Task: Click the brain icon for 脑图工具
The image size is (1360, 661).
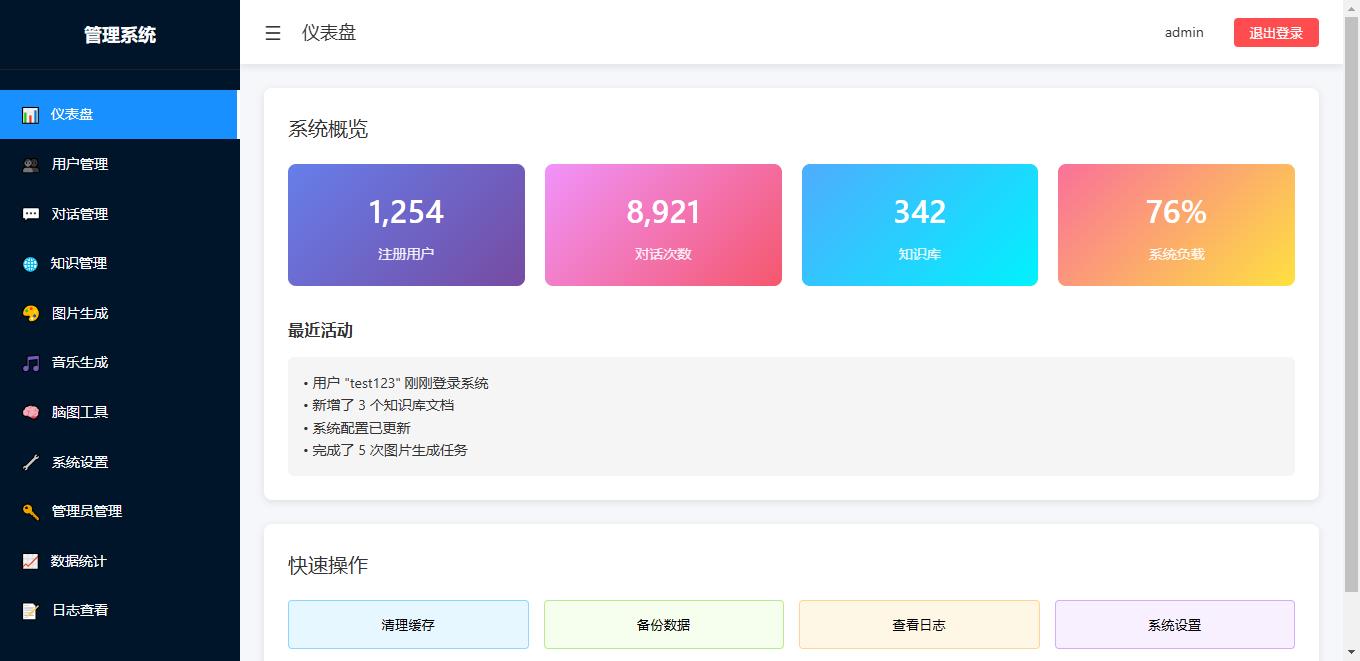Action: click(x=31, y=412)
